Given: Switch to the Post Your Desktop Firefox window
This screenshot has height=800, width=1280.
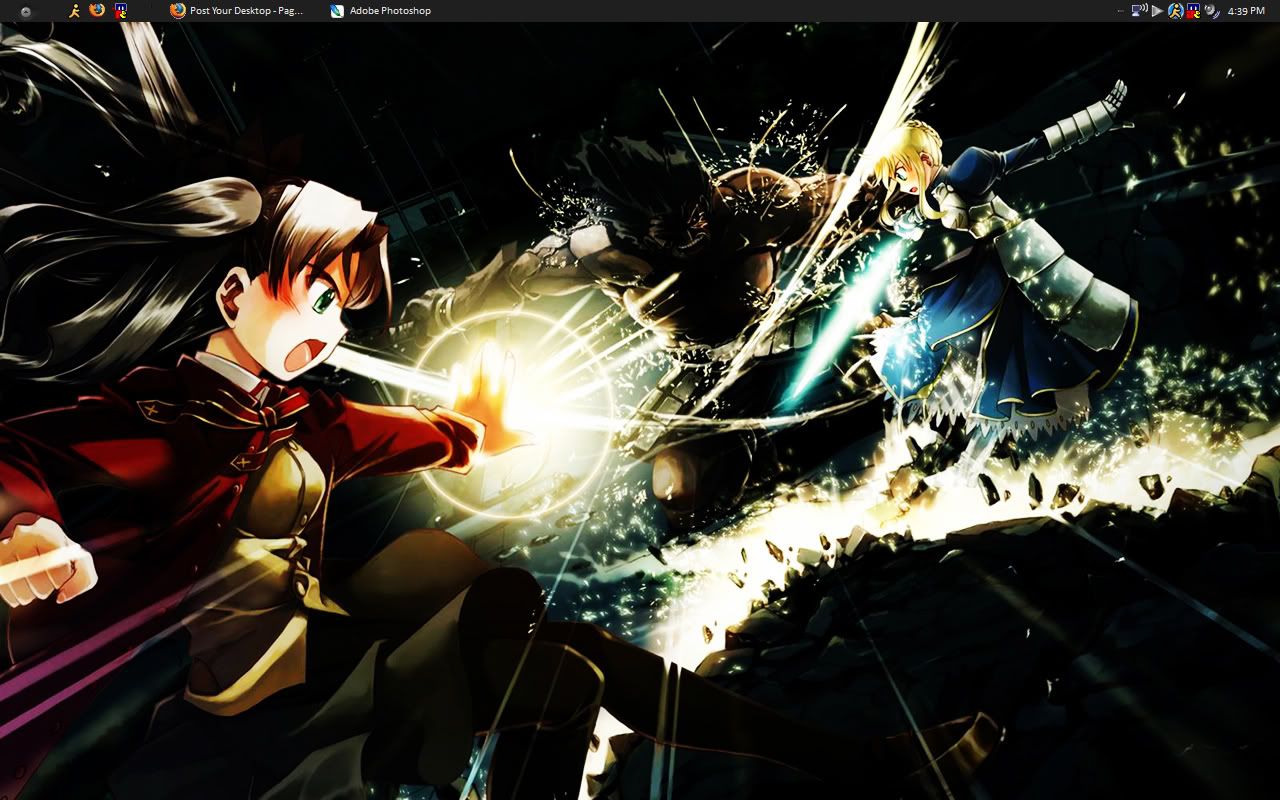Looking at the screenshot, I should coord(237,10).
